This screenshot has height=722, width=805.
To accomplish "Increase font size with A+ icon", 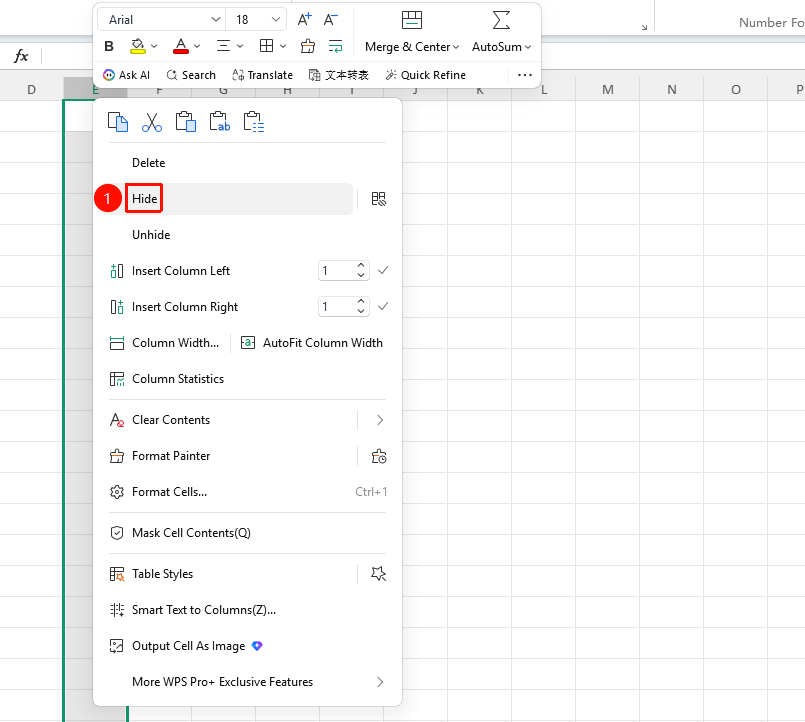I will tap(305, 20).
